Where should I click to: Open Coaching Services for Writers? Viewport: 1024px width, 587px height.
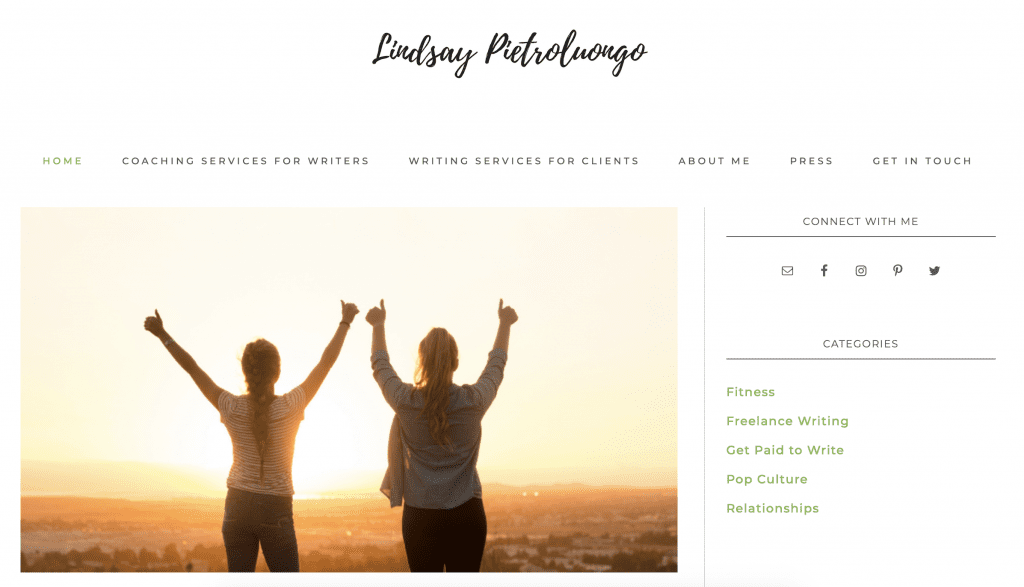tap(246, 161)
